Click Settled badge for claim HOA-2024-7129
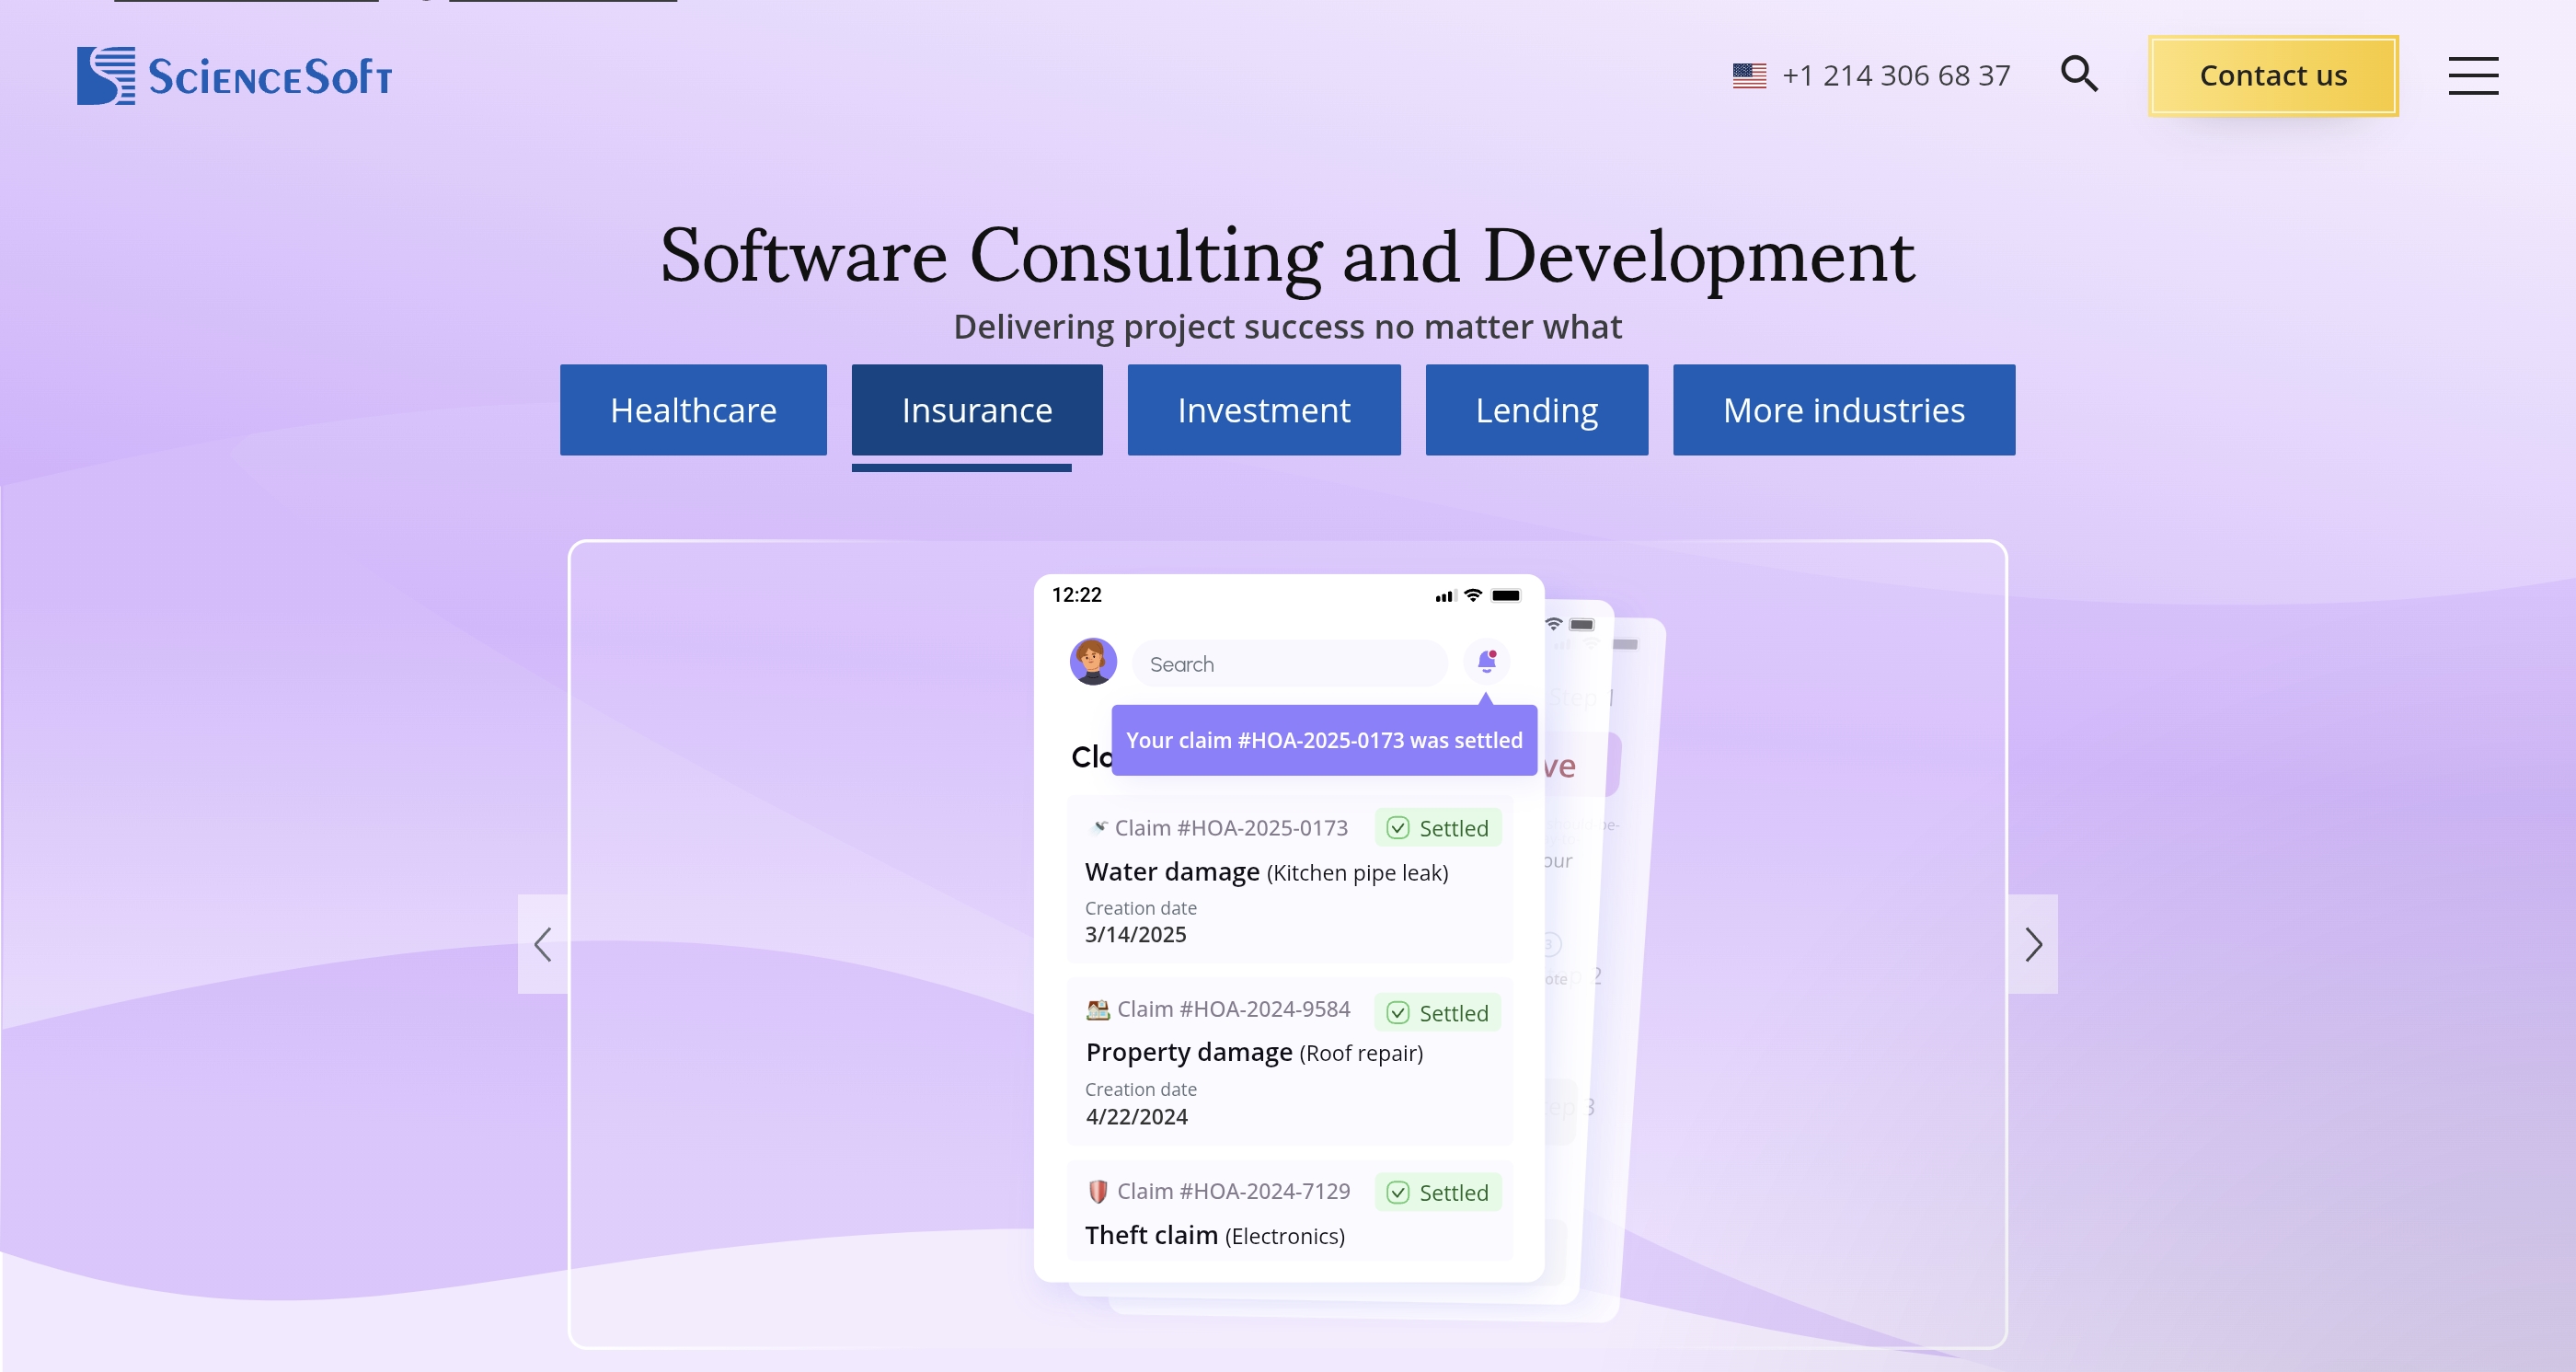 click(x=1438, y=1192)
